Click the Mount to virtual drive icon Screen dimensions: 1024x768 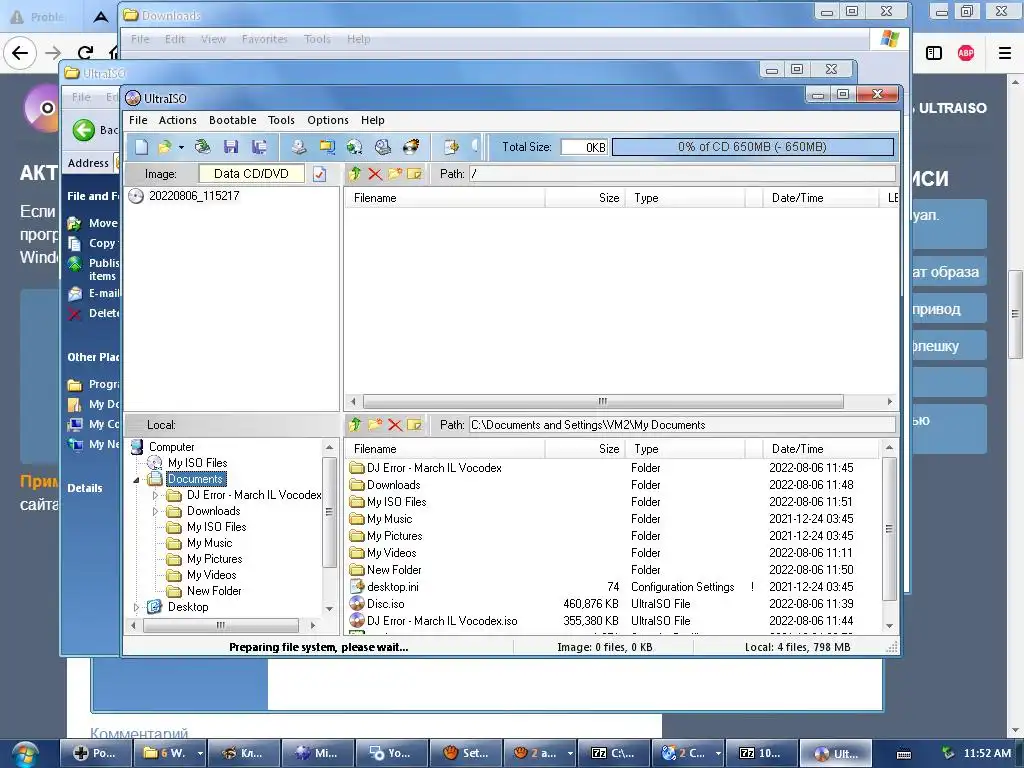click(x=383, y=147)
